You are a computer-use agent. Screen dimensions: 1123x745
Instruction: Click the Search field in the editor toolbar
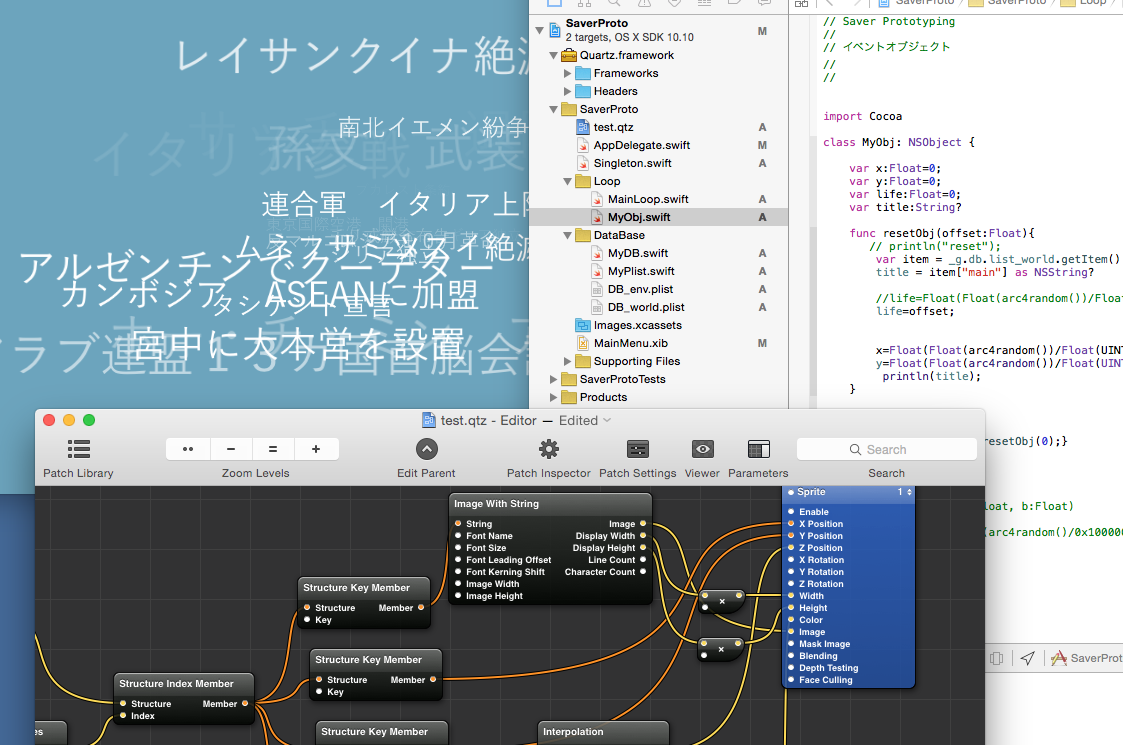click(x=886, y=448)
